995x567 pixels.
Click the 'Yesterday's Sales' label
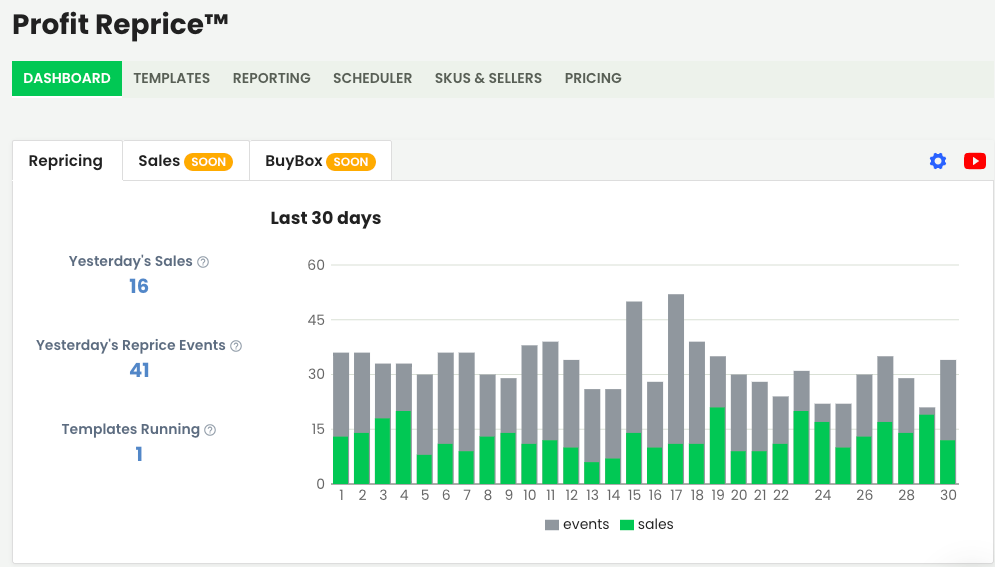click(x=131, y=261)
